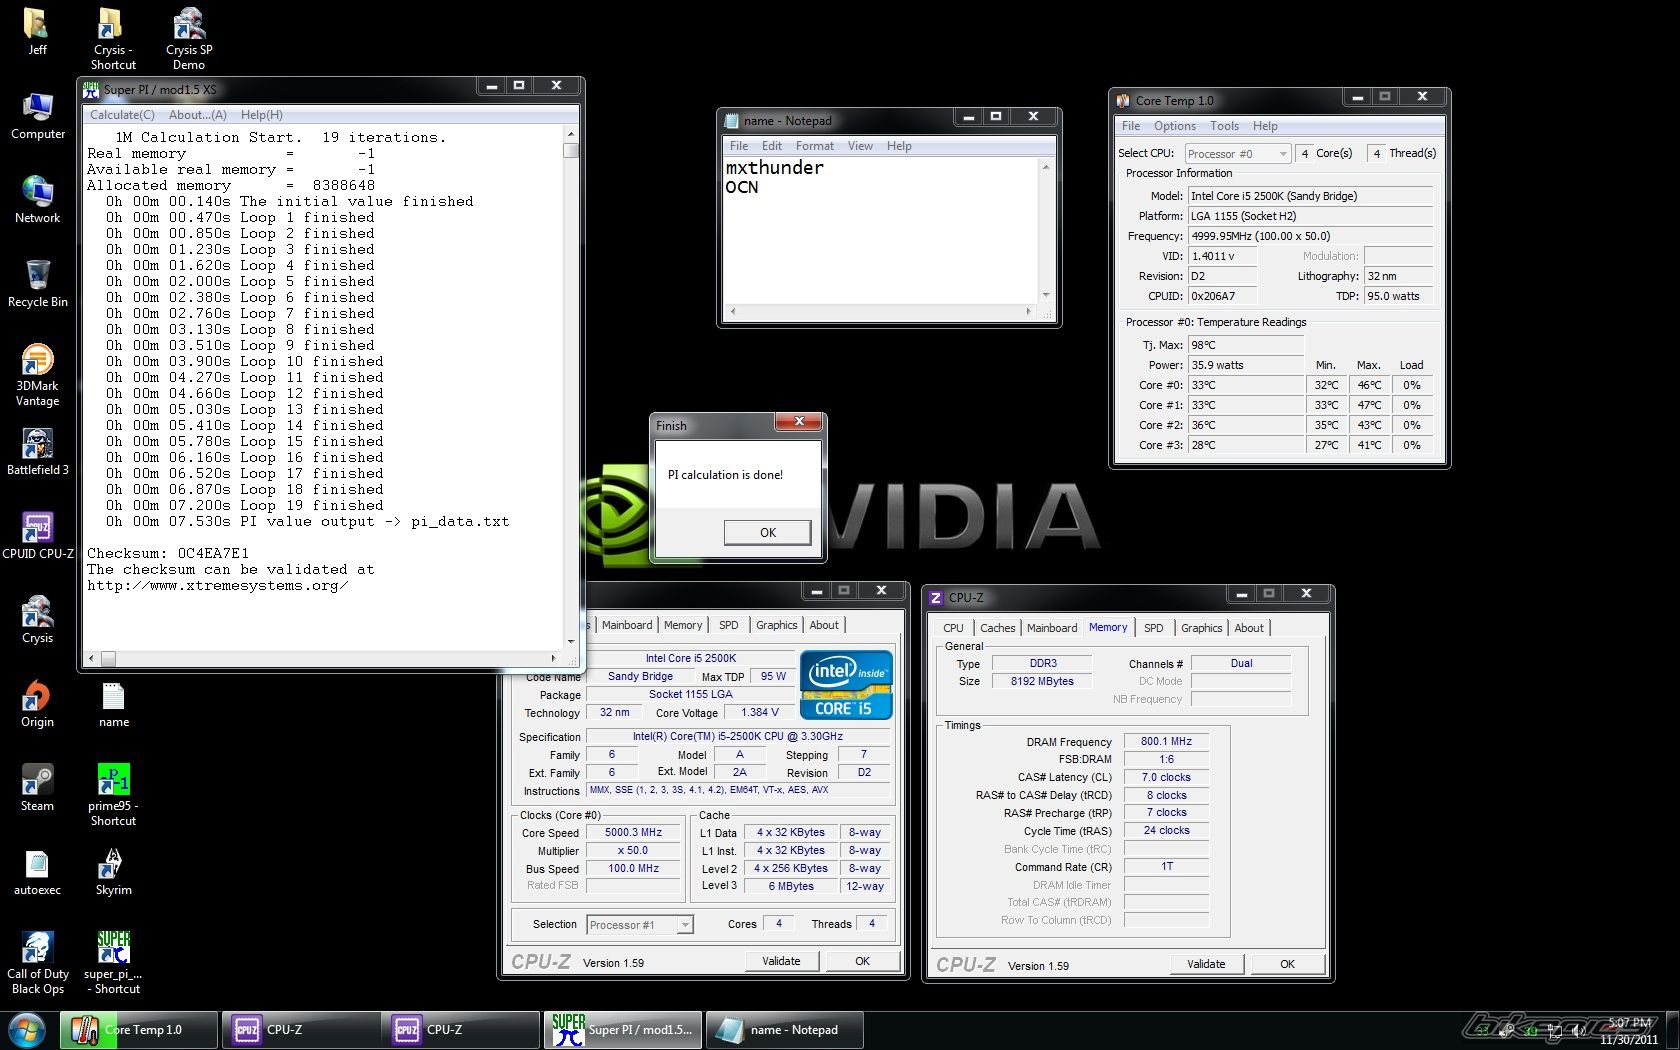Open the View menu in Notepad
The width and height of the screenshot is (1680, 1050).
coord(860,146)
